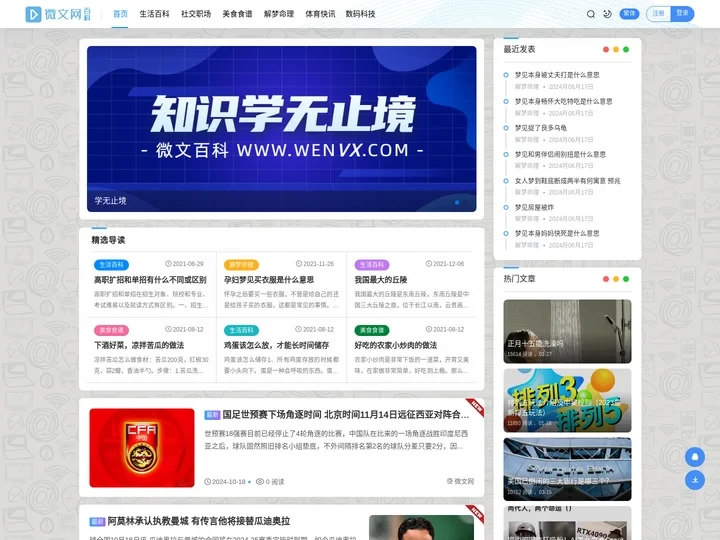Click the 最新 badge on 国足世预赛 article
The width and height of the screenshot is (720, 540).
[x=212, y=415]
